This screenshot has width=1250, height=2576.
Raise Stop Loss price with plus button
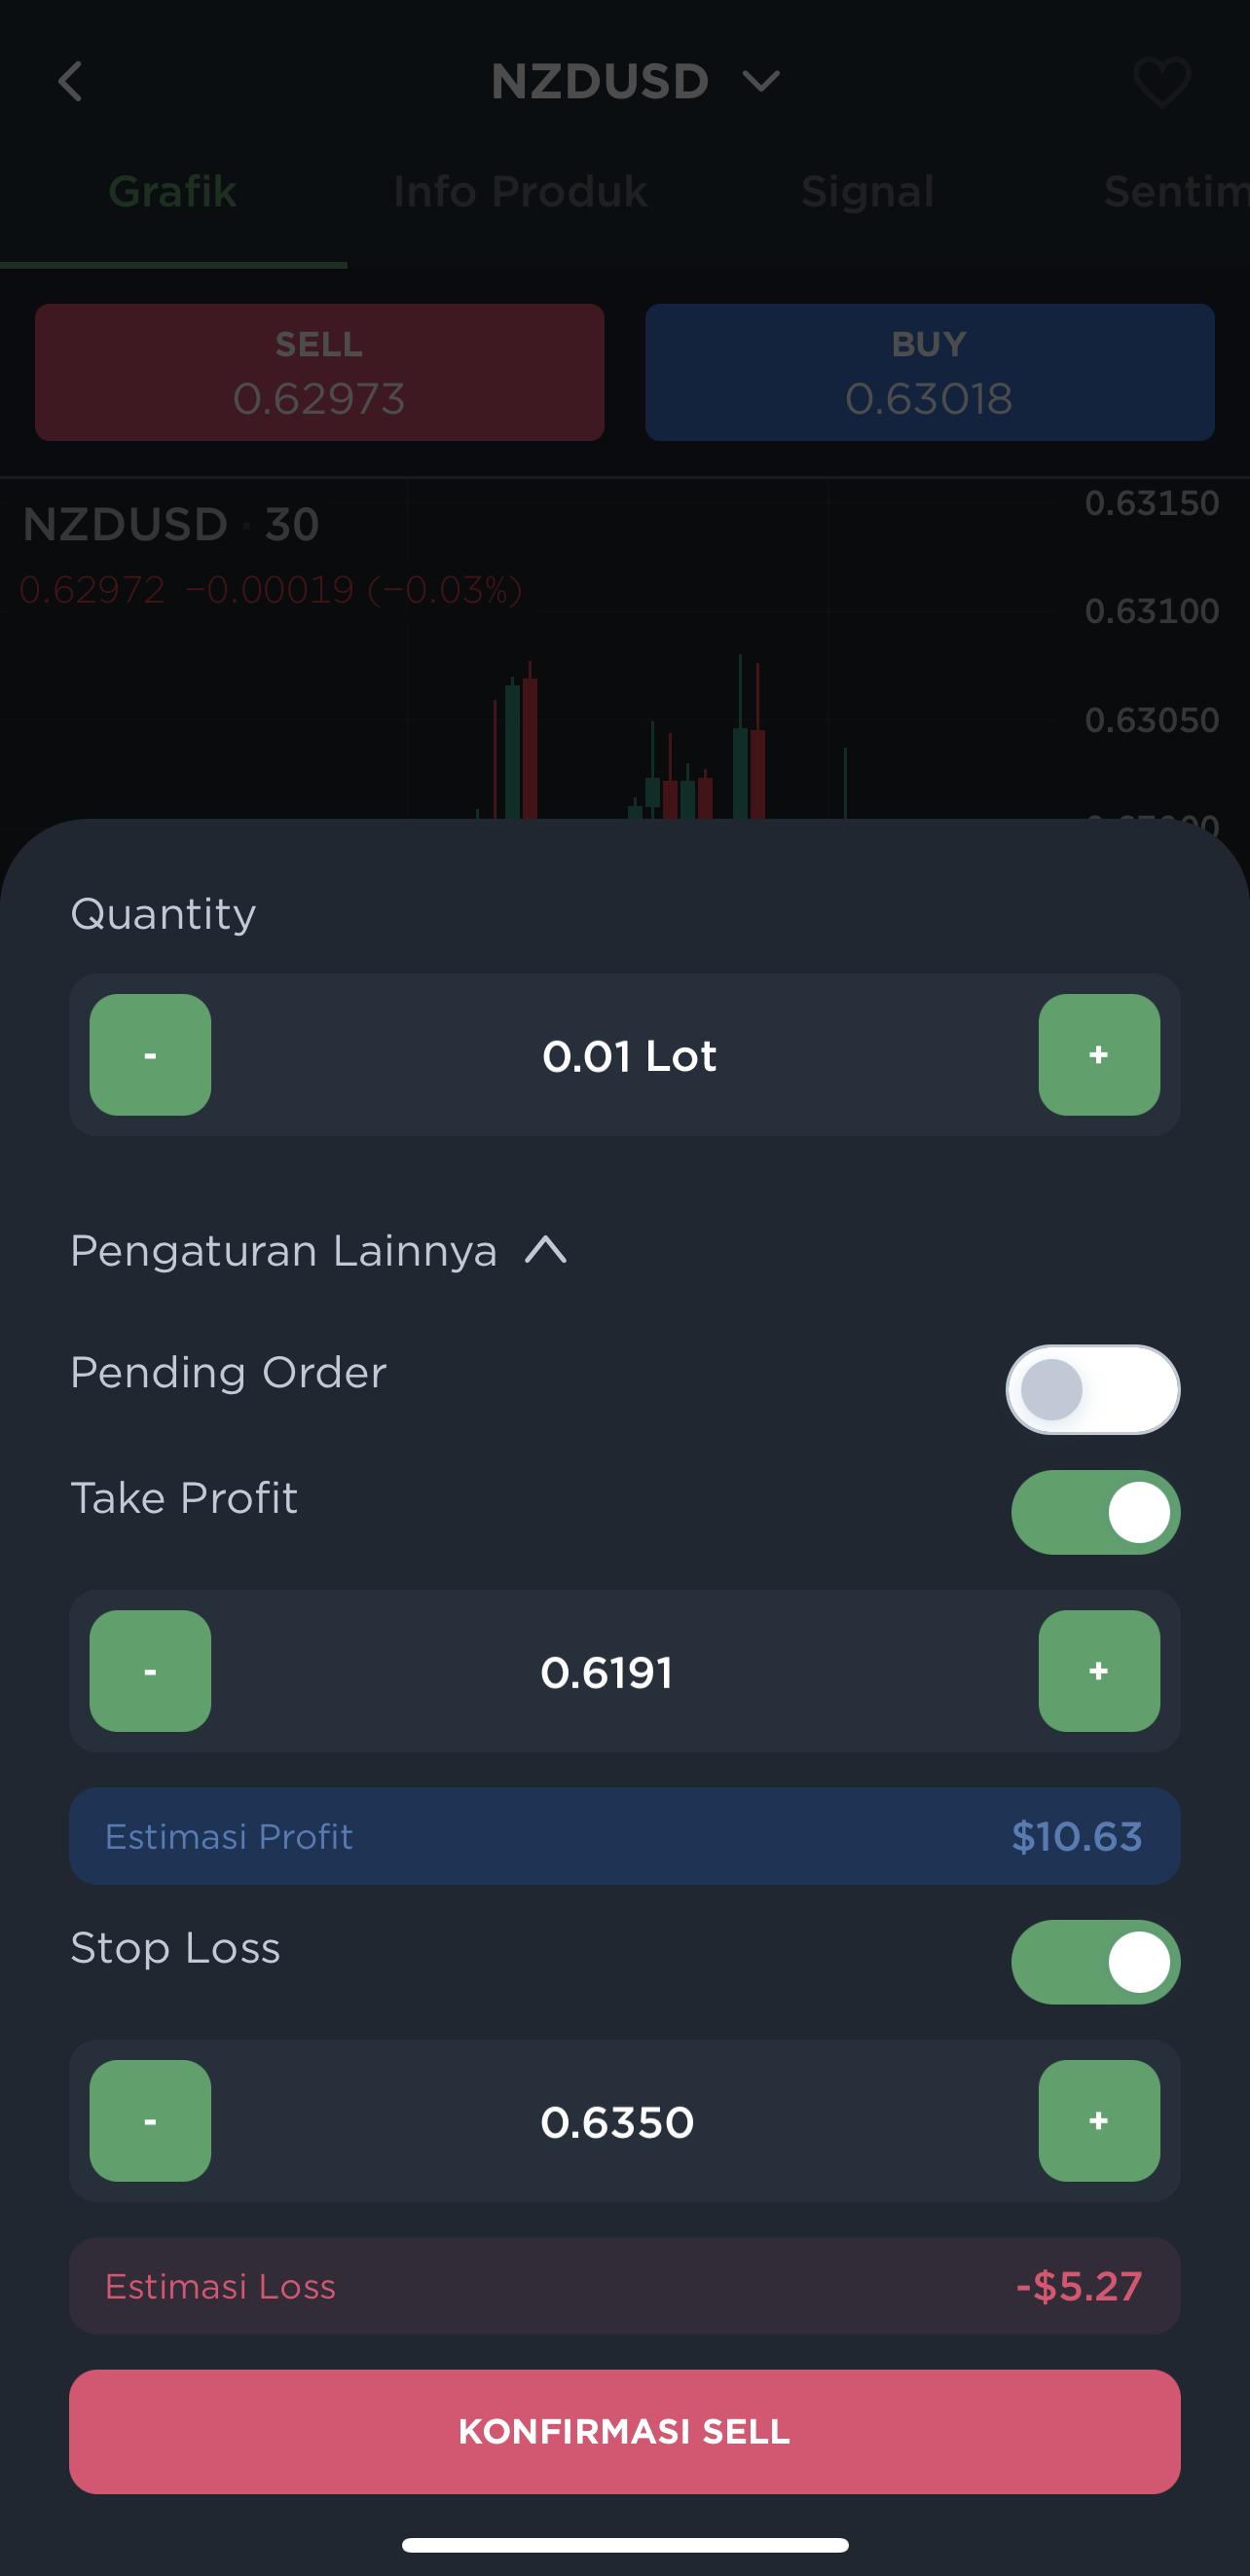click(x=1099, y=2120)
